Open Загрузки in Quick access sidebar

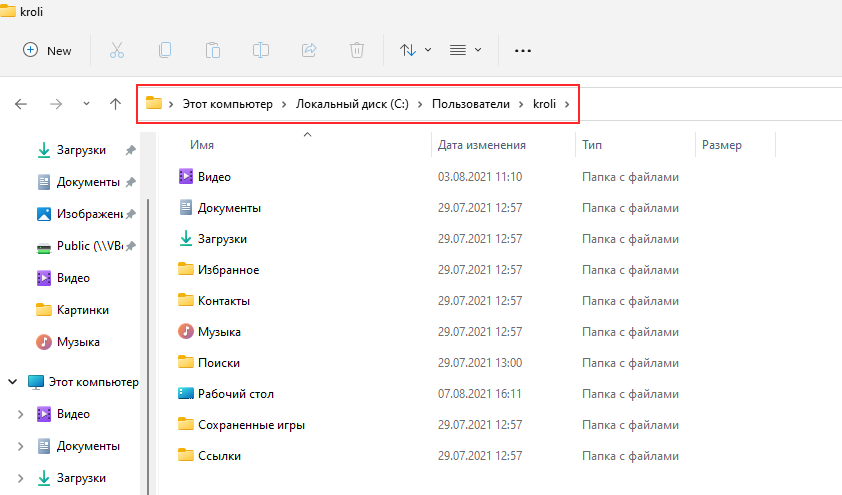(81, 150)
